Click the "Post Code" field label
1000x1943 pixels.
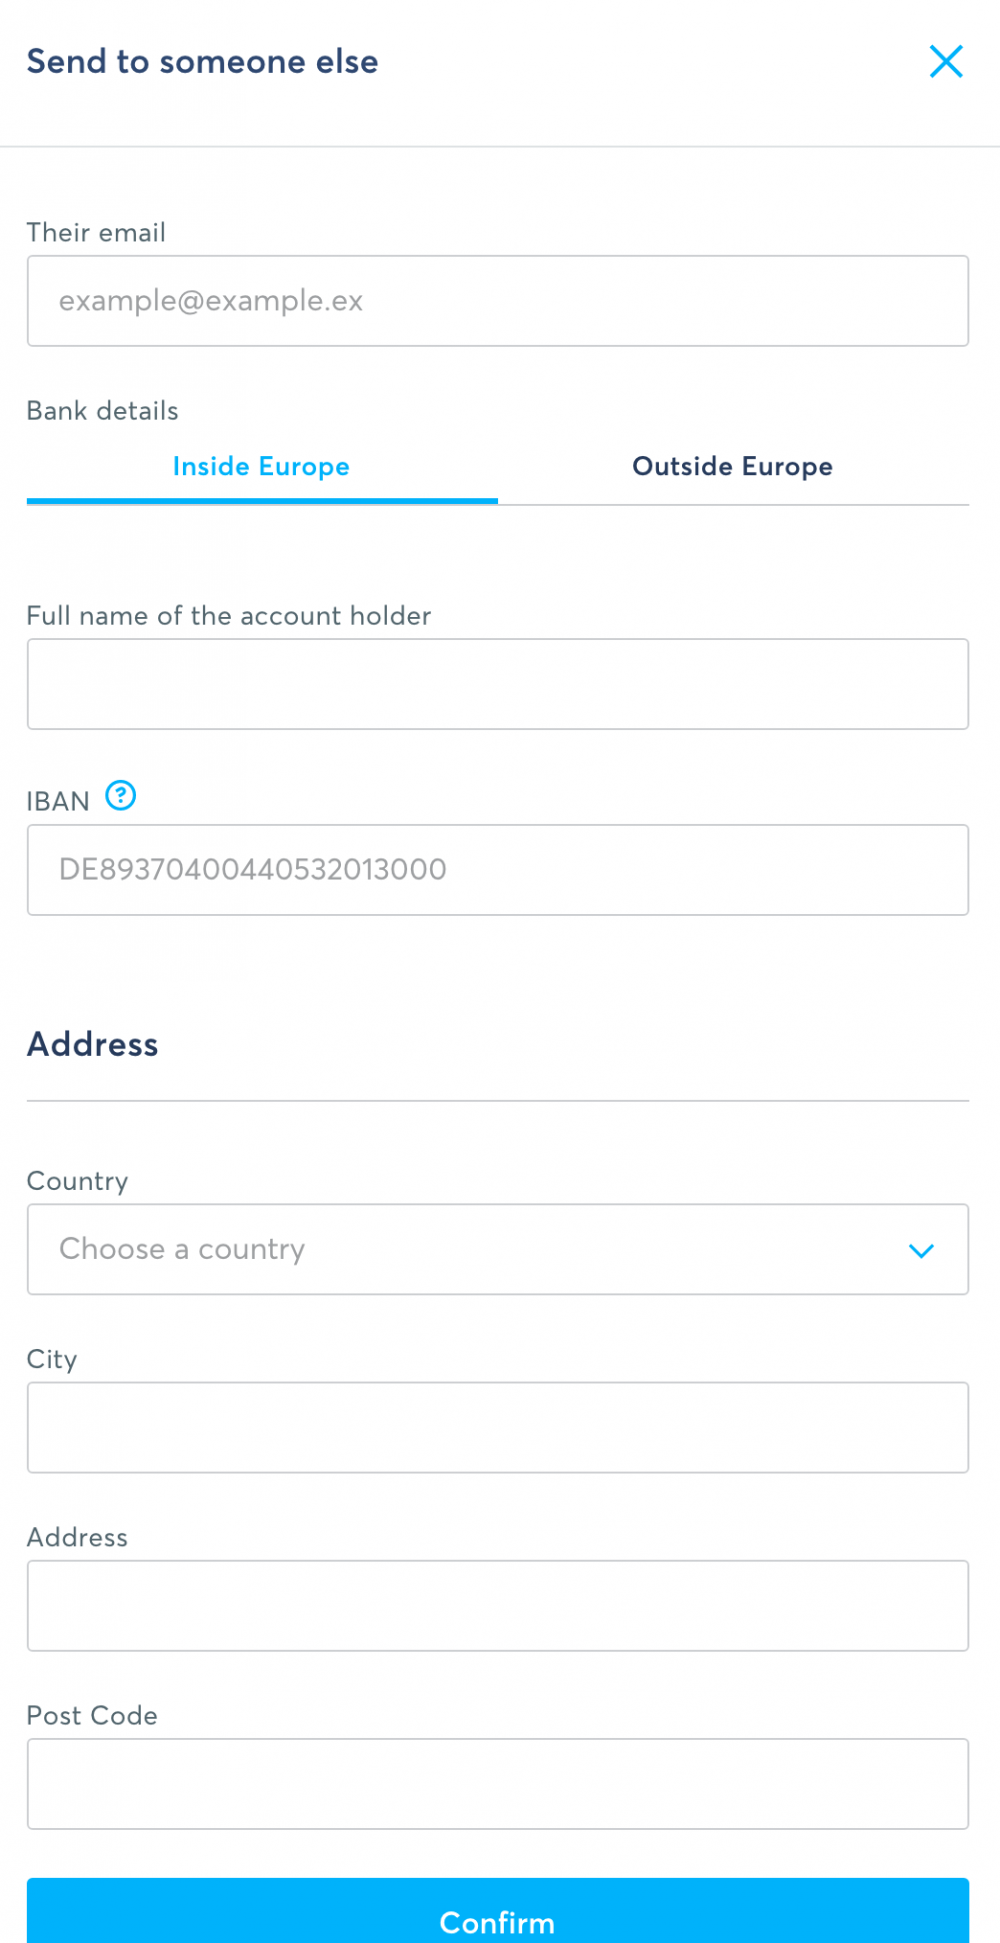92,1716
